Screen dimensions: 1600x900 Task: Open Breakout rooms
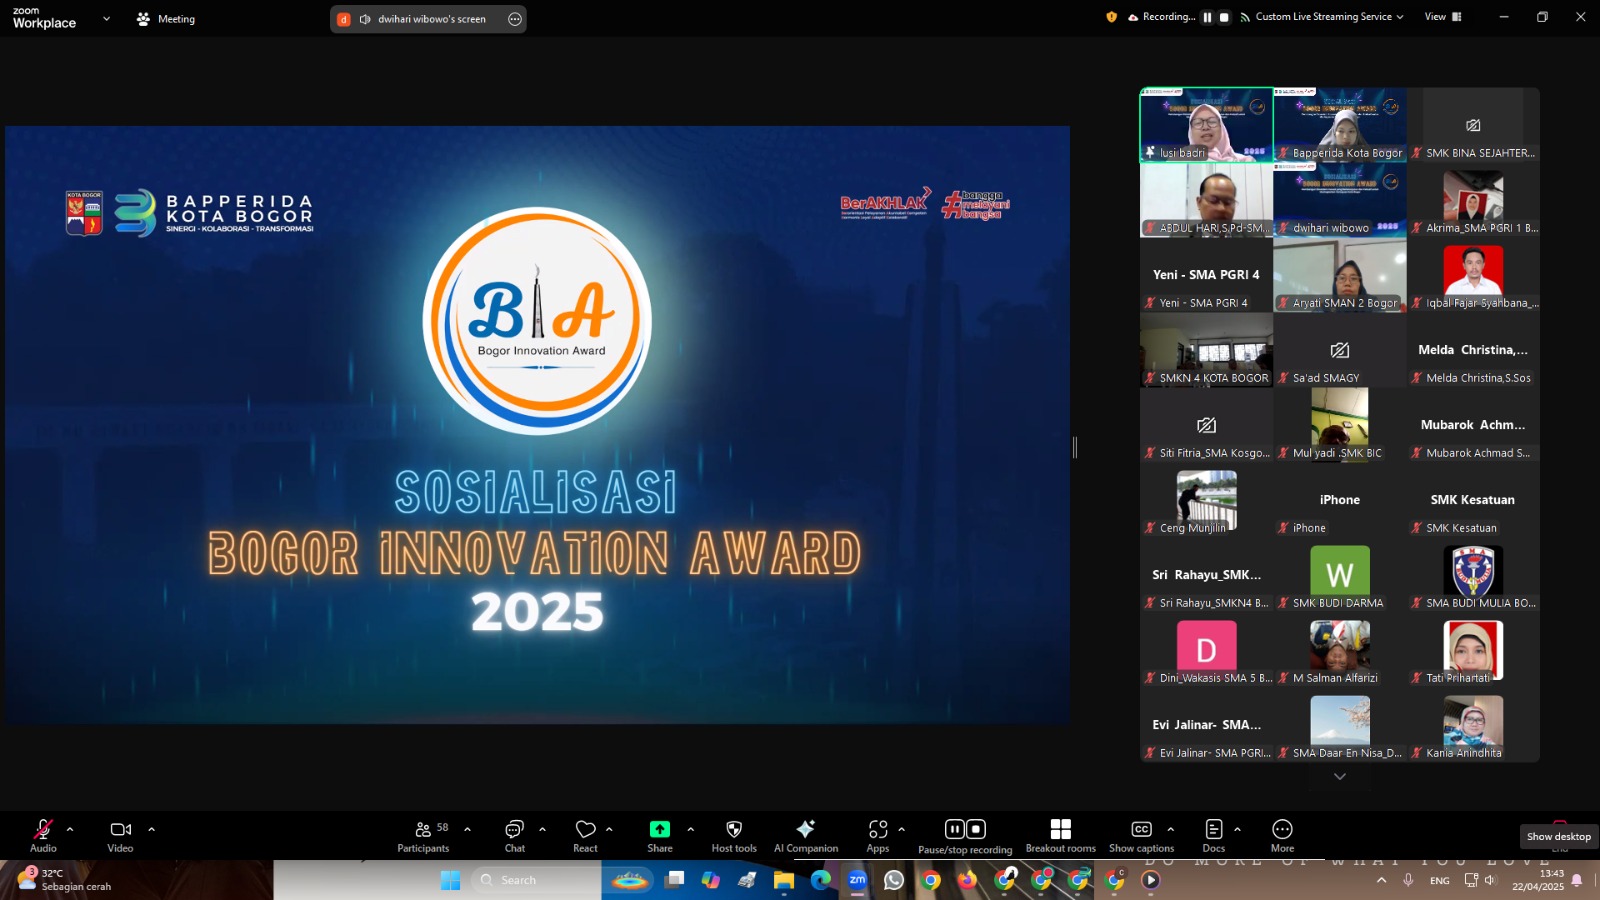[1061, 835]
